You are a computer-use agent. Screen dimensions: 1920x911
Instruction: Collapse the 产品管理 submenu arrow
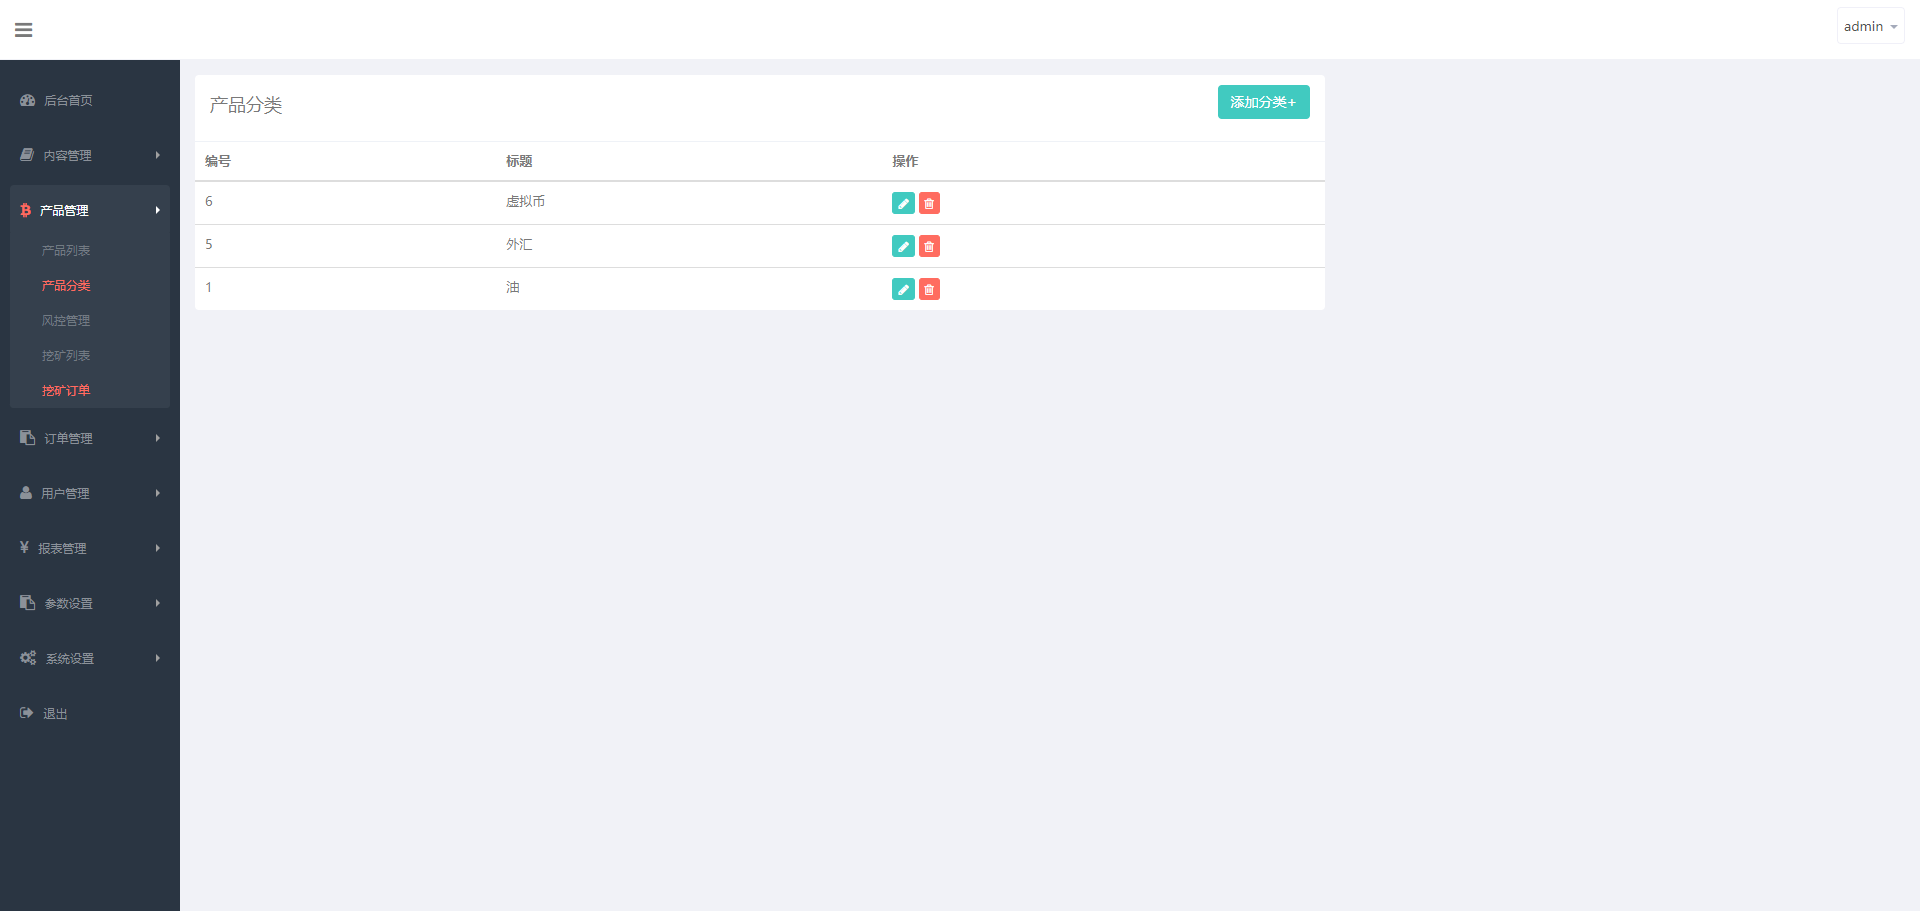(158, 210)
